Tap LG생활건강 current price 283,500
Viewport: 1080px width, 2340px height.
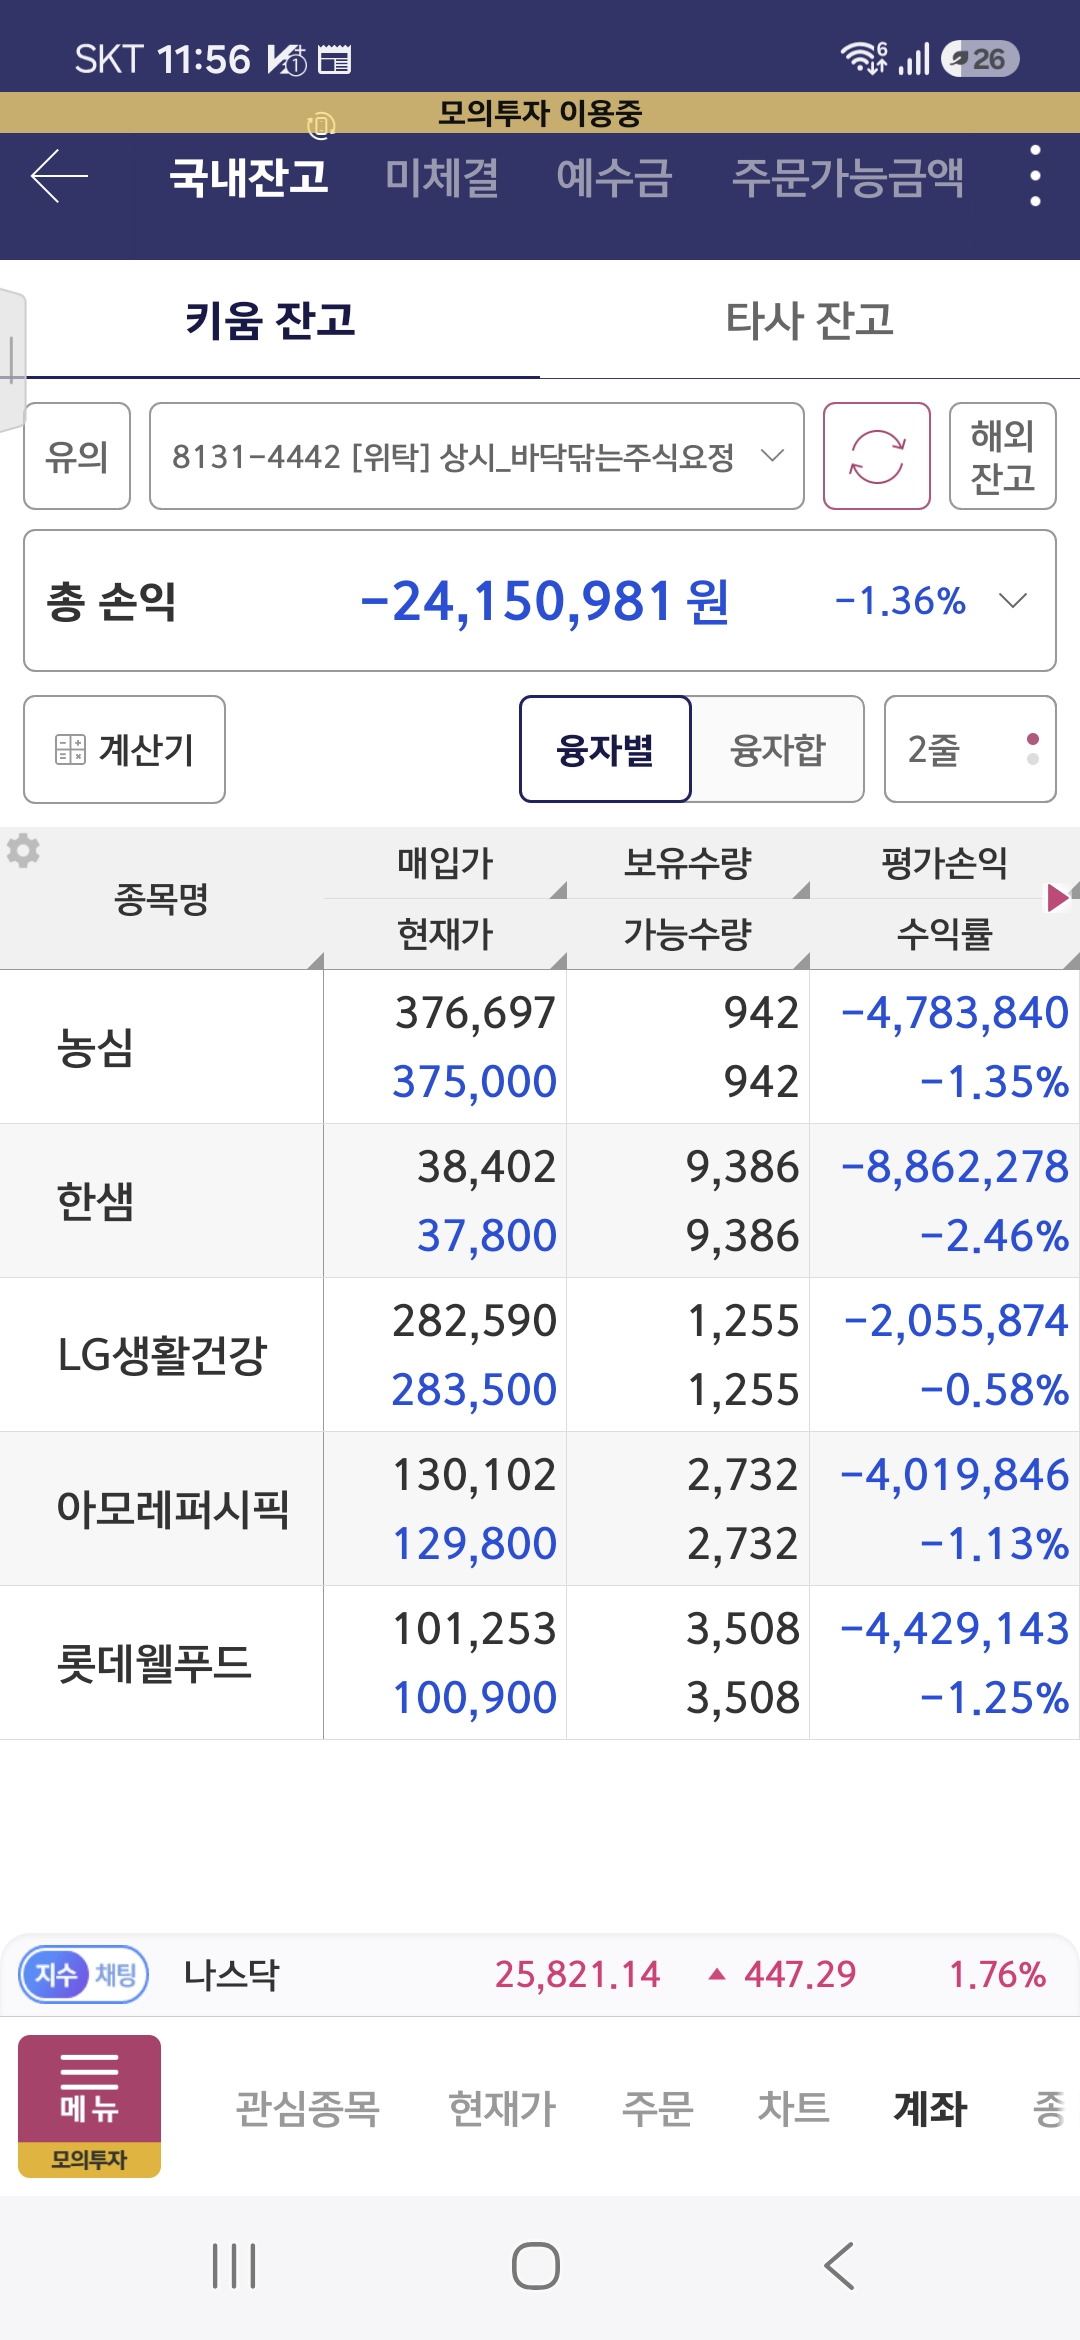(474, 1389)
